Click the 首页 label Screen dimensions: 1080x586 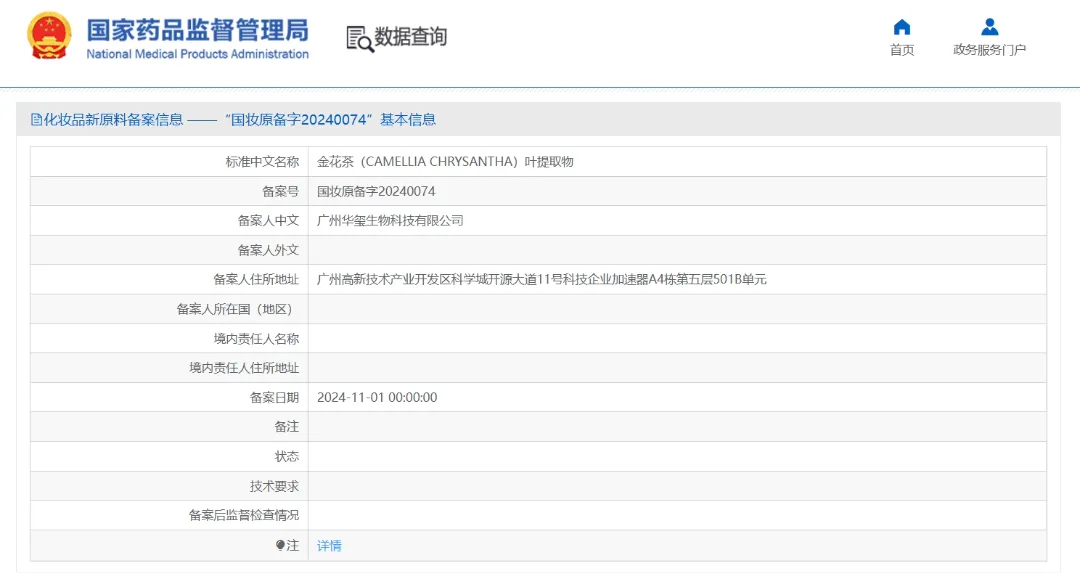[902, 50]
